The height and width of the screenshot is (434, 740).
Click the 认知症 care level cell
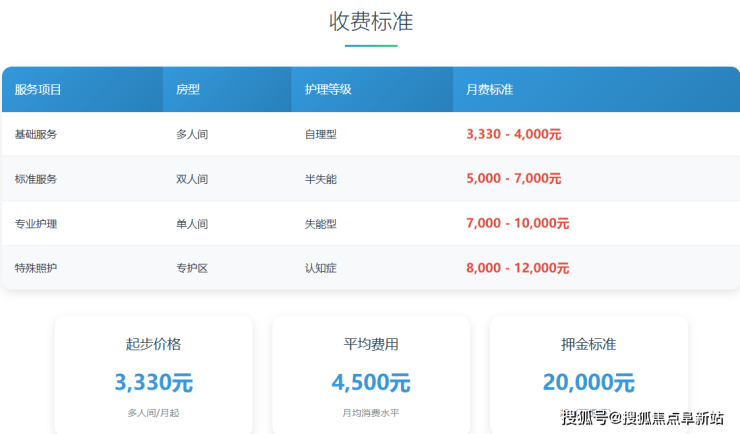pyautogui.click(x=321, y=268)
